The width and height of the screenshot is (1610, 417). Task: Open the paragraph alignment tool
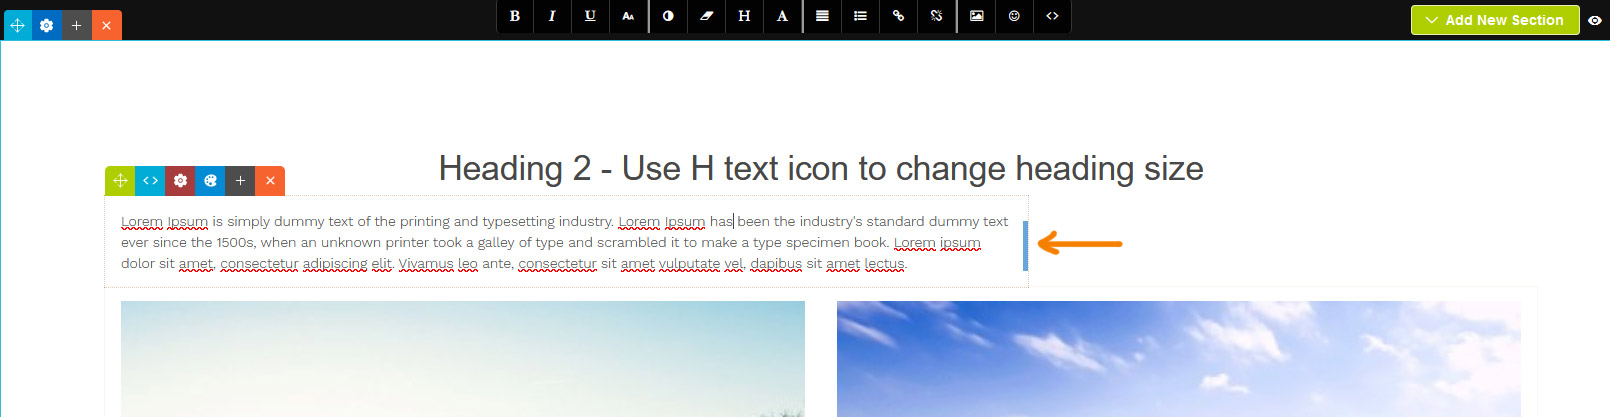point(822,16)
